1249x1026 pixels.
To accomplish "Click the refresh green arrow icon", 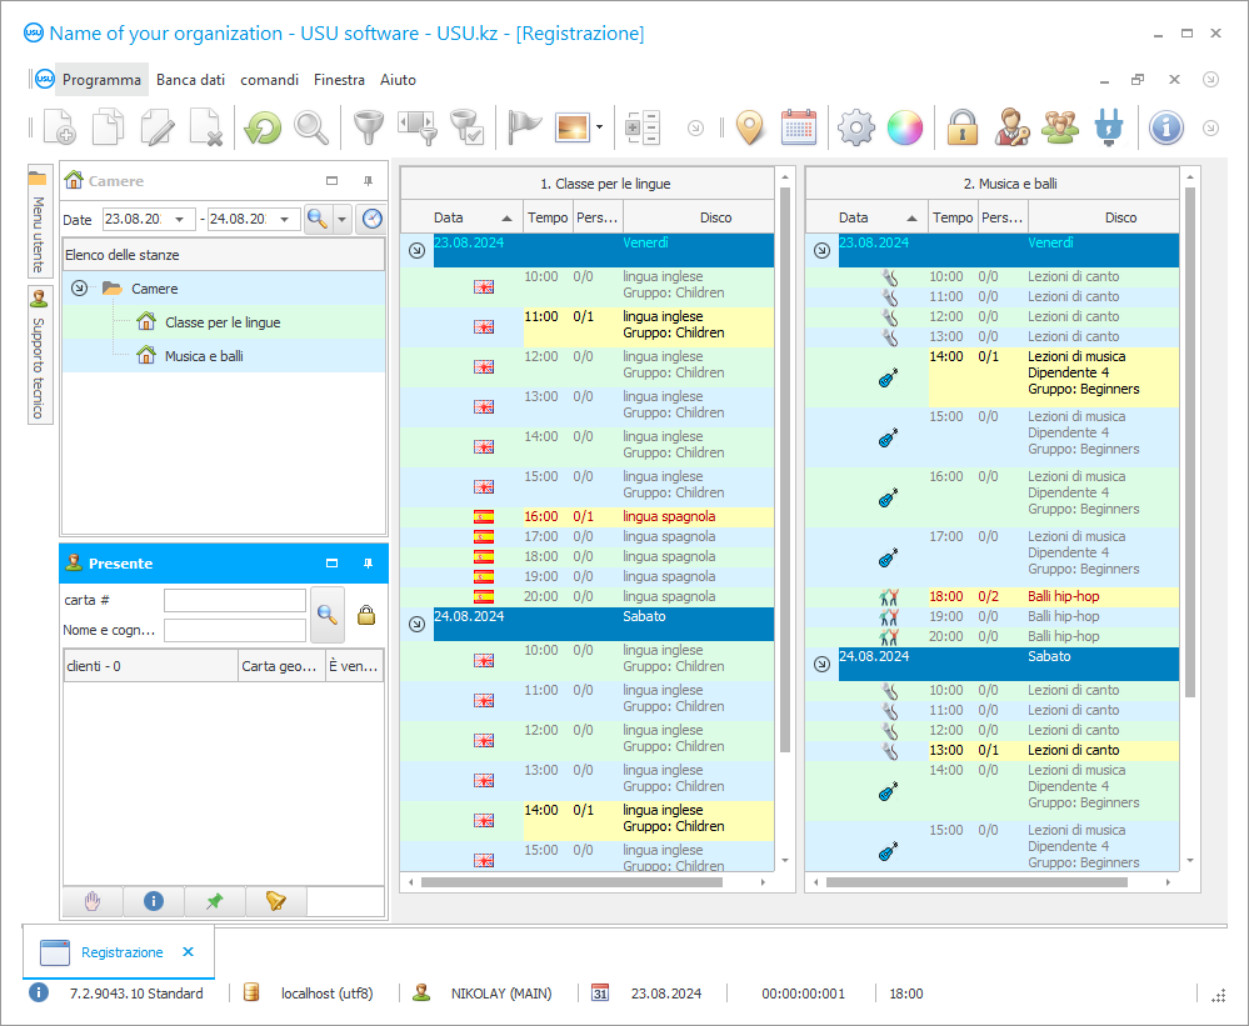I will click(263, 128).
